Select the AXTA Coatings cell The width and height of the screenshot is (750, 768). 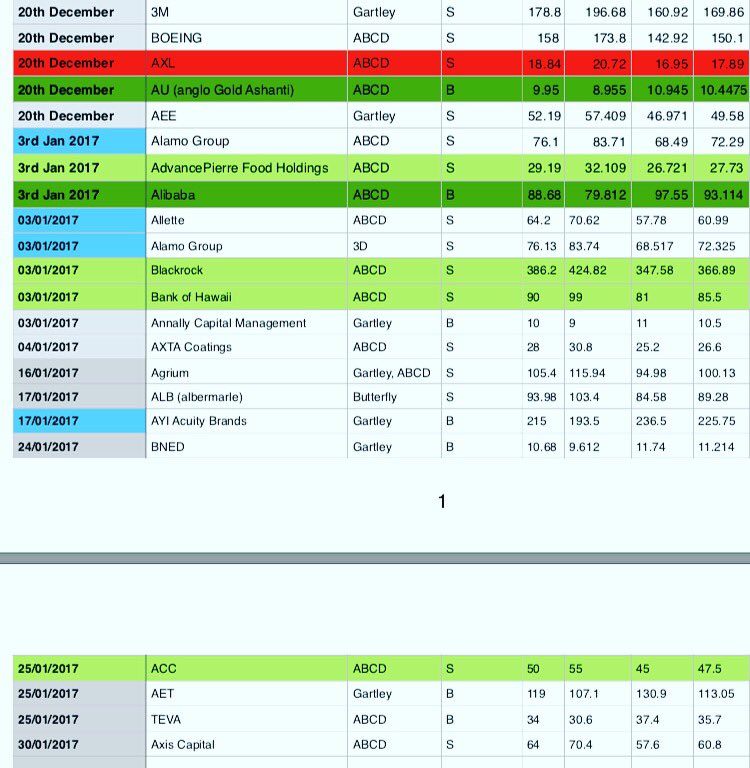point(246,347)
